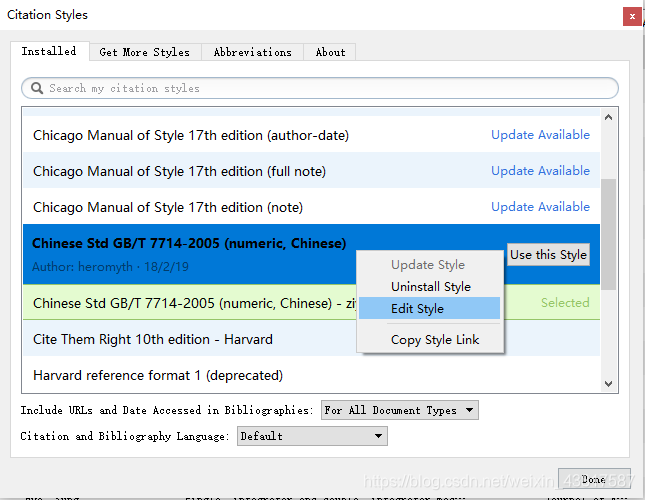Viewport: 645px width, 500px height.
Task: Focus the Search my citation styles field
Action: [320, 88]
